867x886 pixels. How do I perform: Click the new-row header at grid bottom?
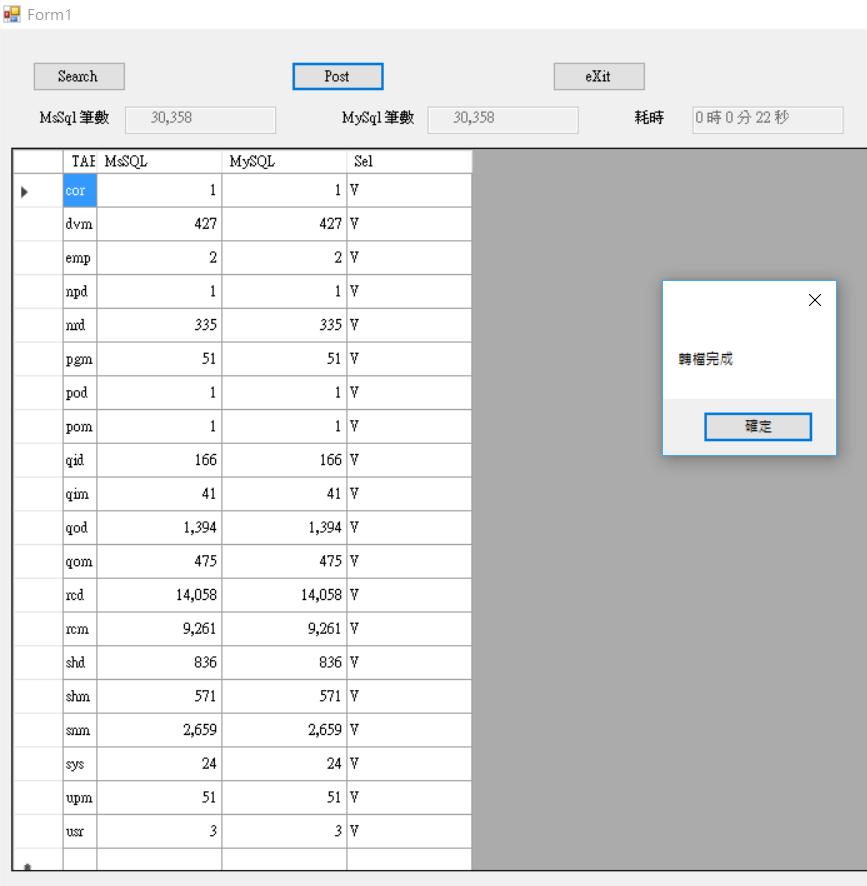pyautogui.click(x=38, y=859)
